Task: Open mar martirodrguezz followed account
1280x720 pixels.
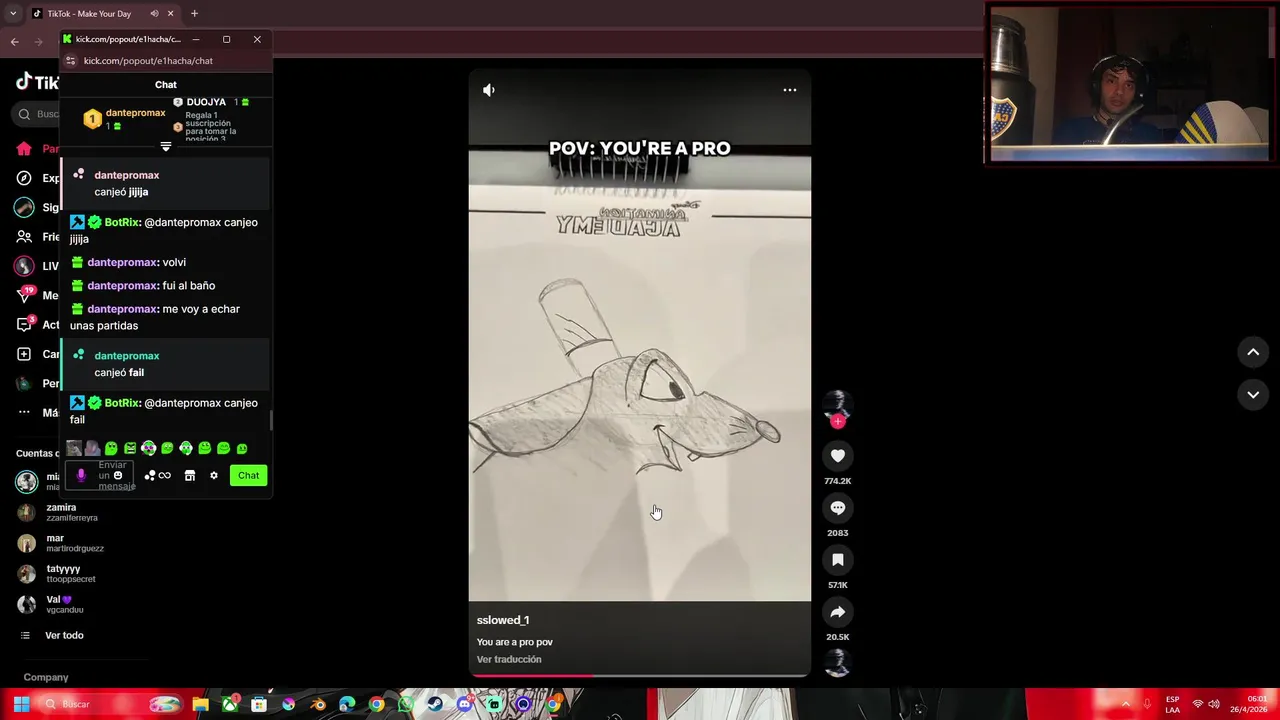Action: [60, 543]
